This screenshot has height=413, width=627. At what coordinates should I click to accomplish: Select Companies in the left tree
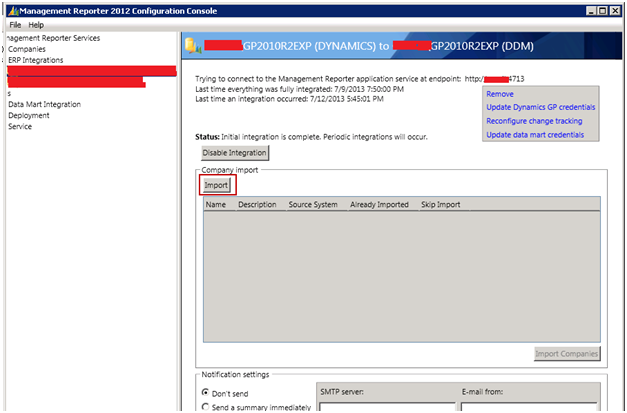point(27,49)
